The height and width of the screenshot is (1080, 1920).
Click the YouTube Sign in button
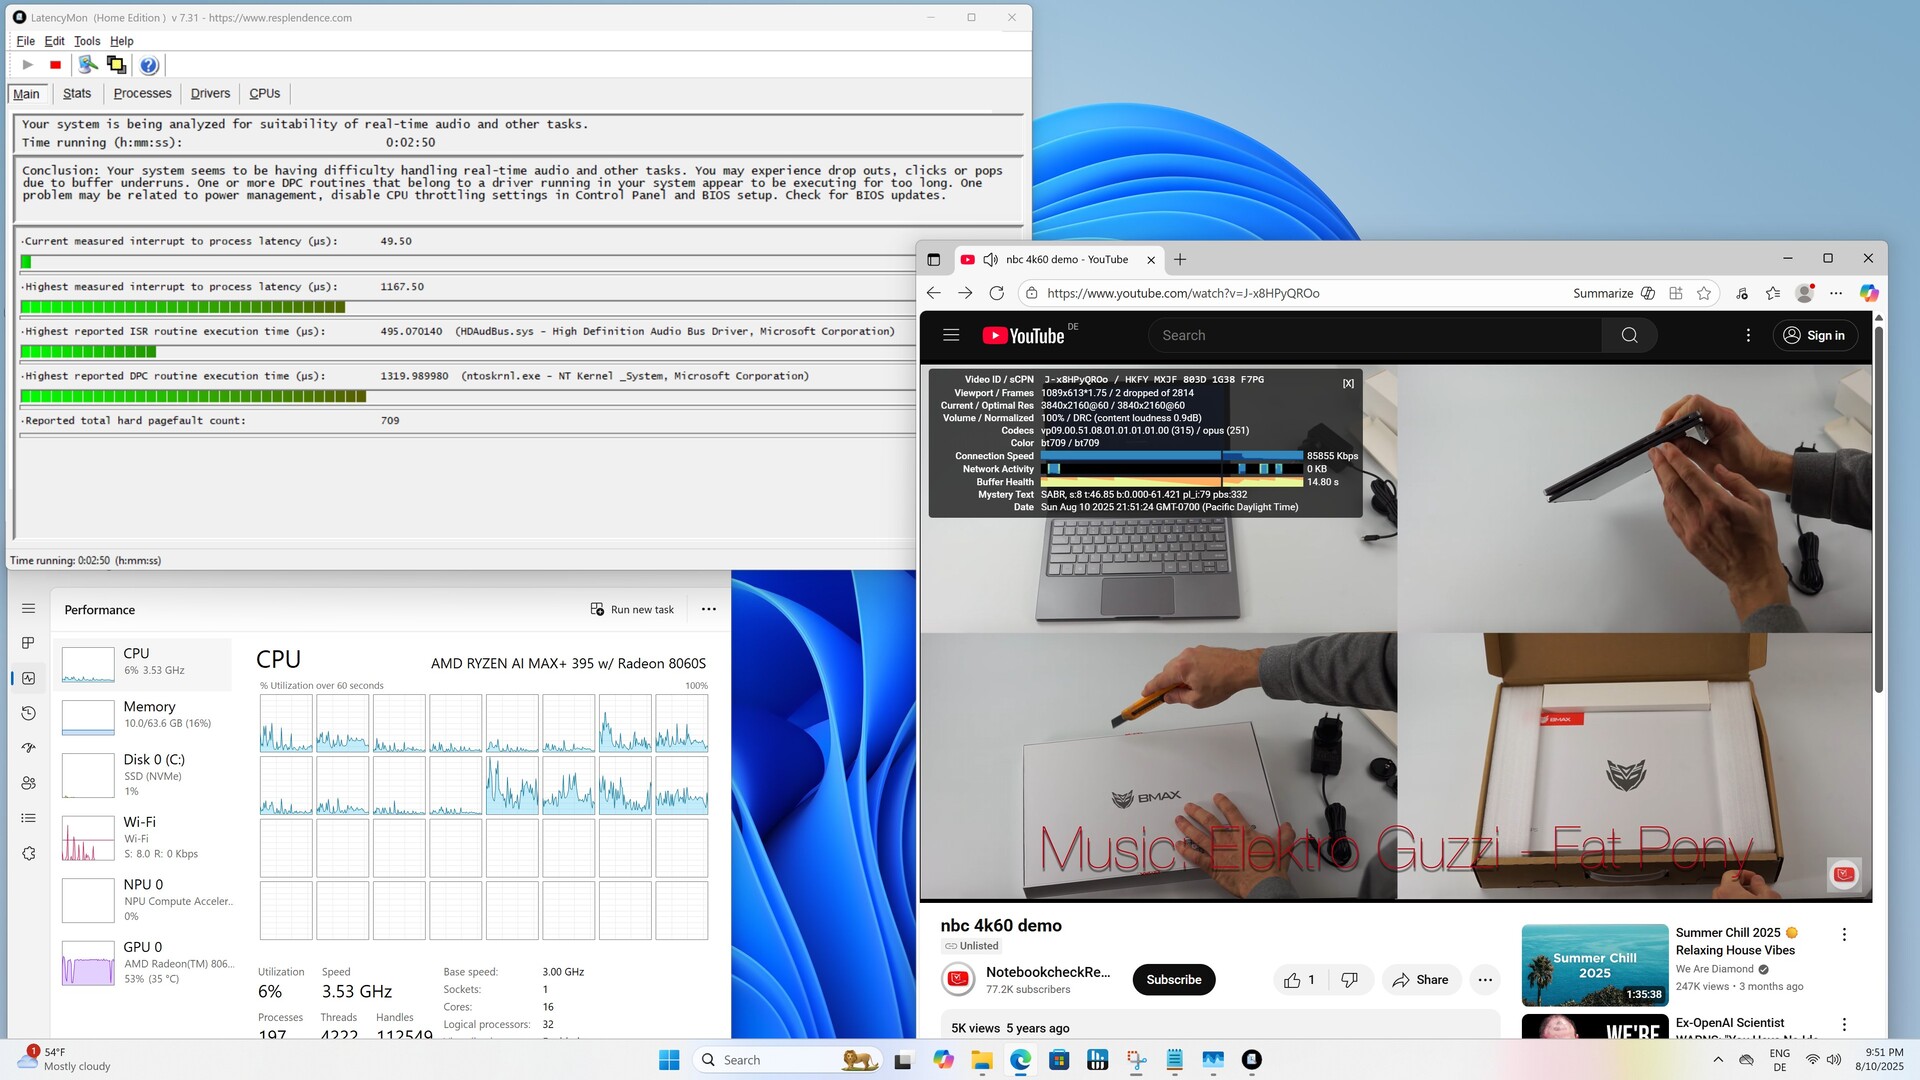click(x=1814, y=335)
